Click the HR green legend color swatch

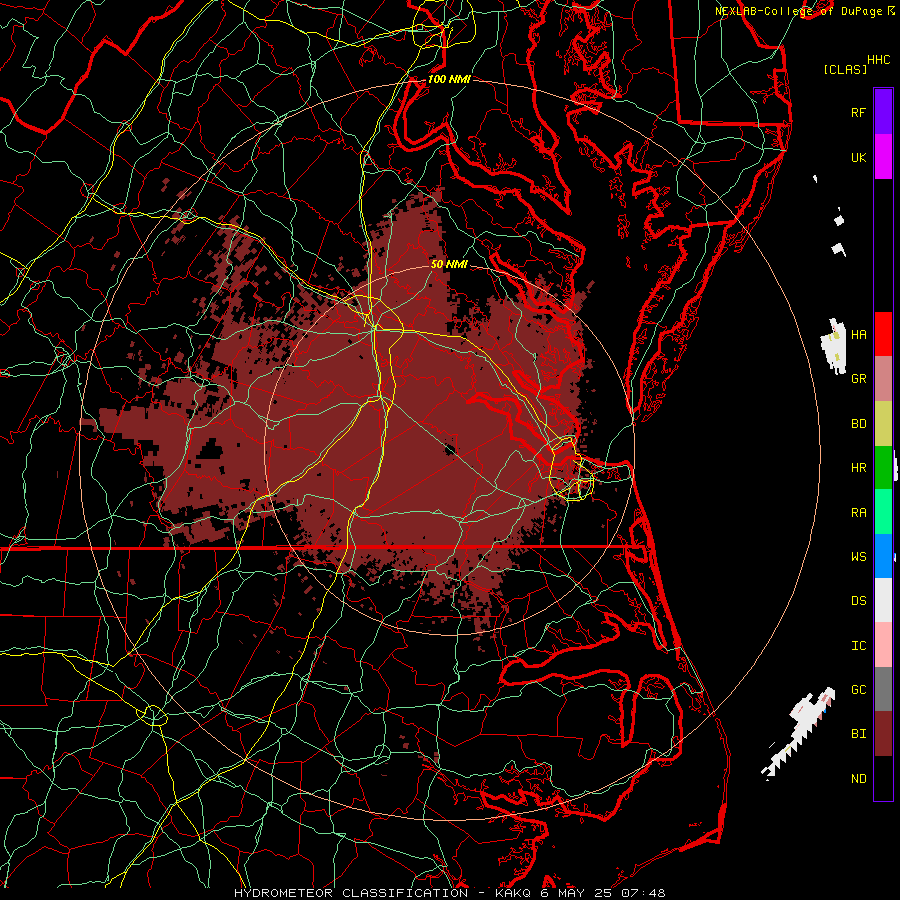pyautogui.click(x=883, y=468)
